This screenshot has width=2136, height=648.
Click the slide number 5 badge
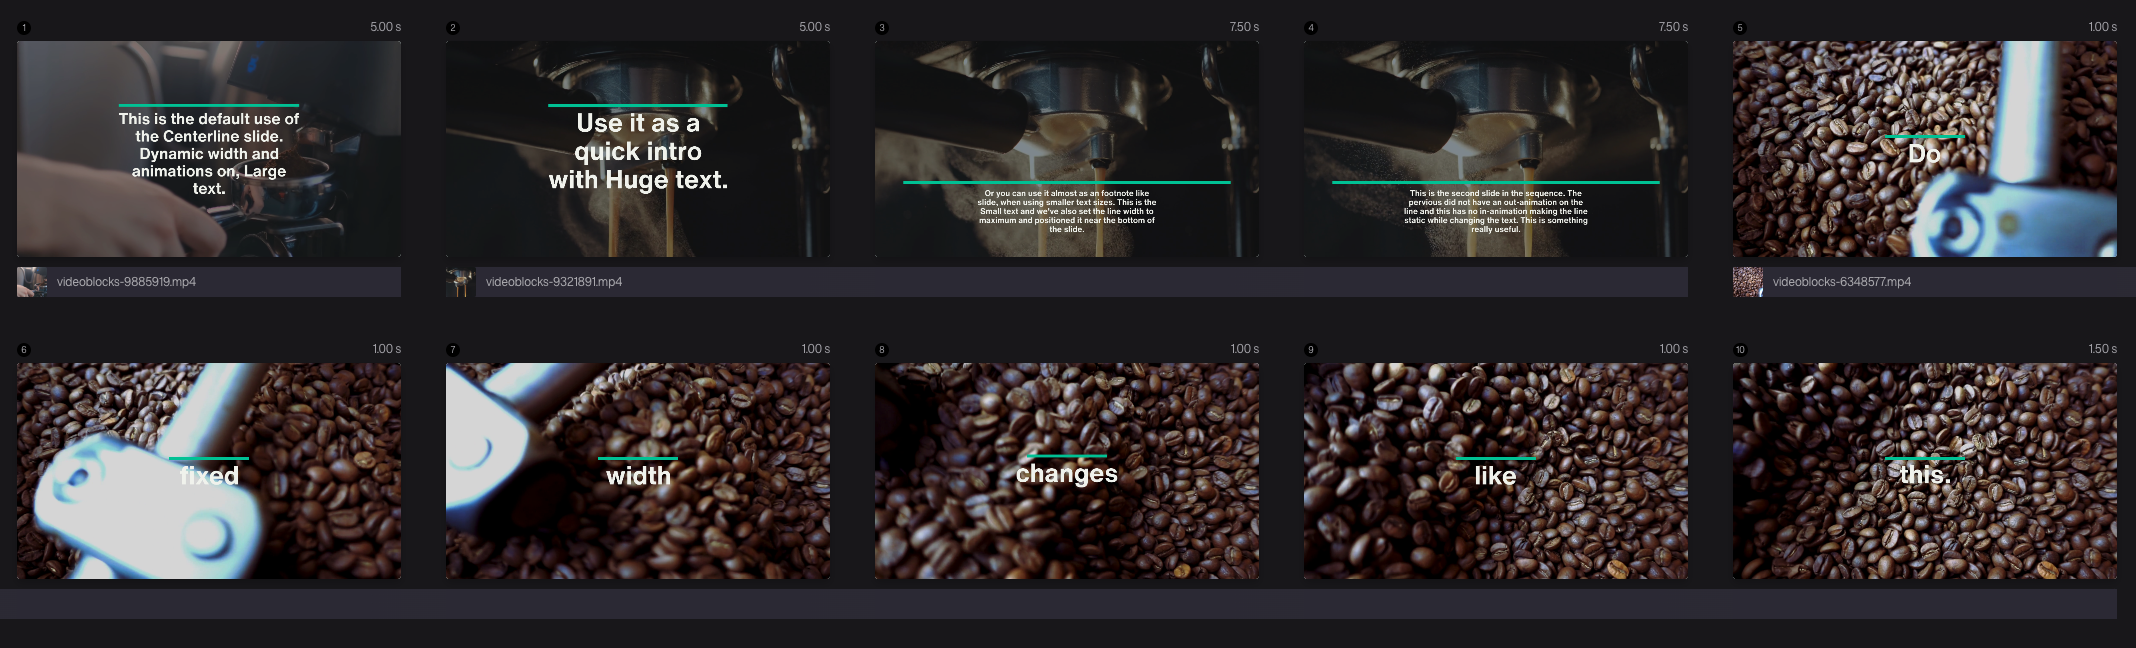pyautogui.click(x=1740, y=28)
